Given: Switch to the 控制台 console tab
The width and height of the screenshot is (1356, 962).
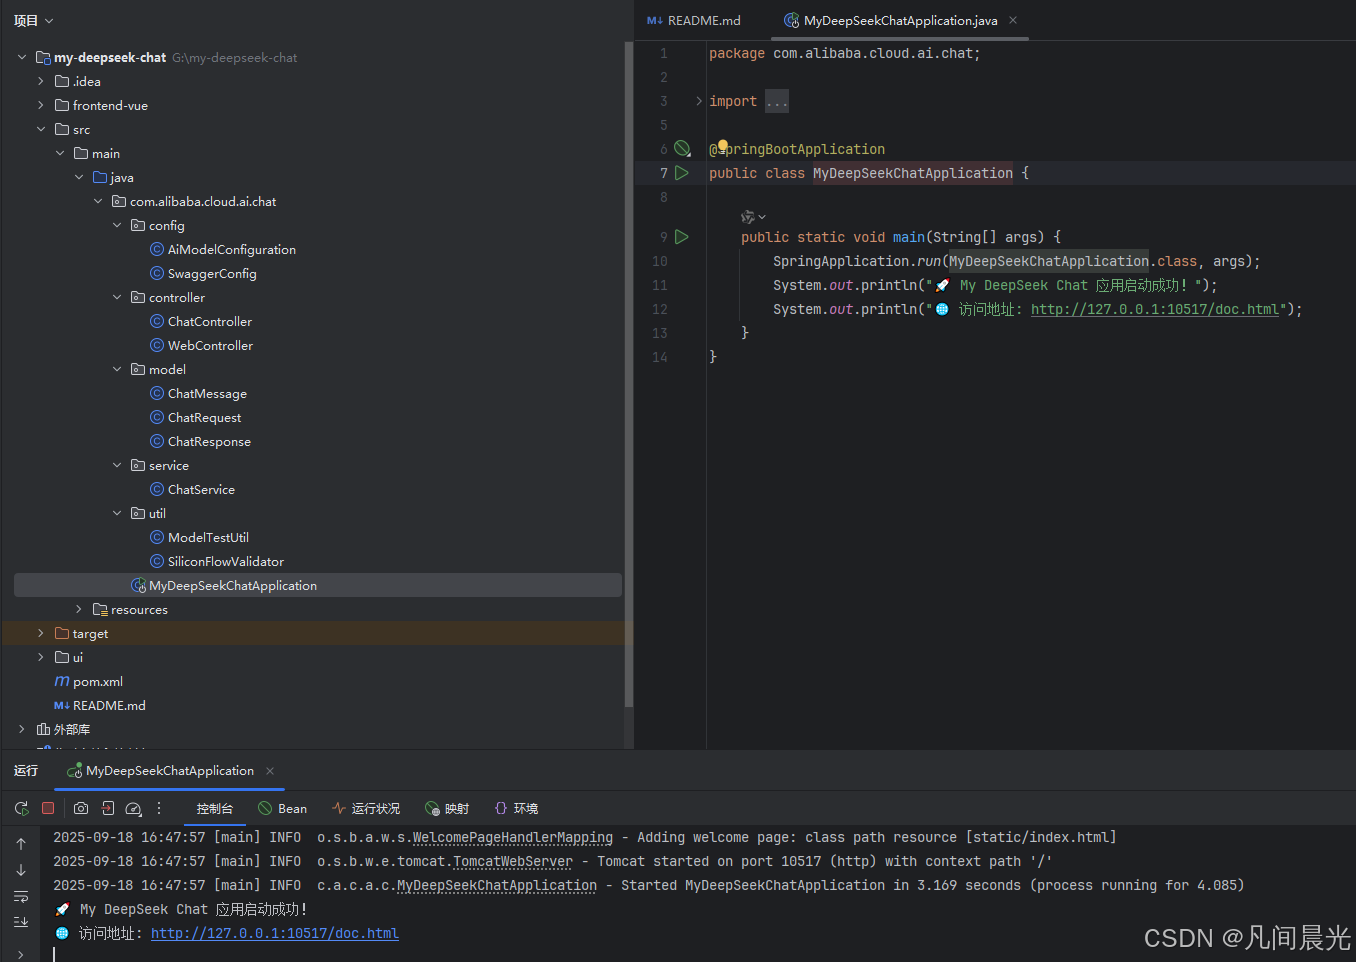Looking at the screenshot, I should coord(215,808).
